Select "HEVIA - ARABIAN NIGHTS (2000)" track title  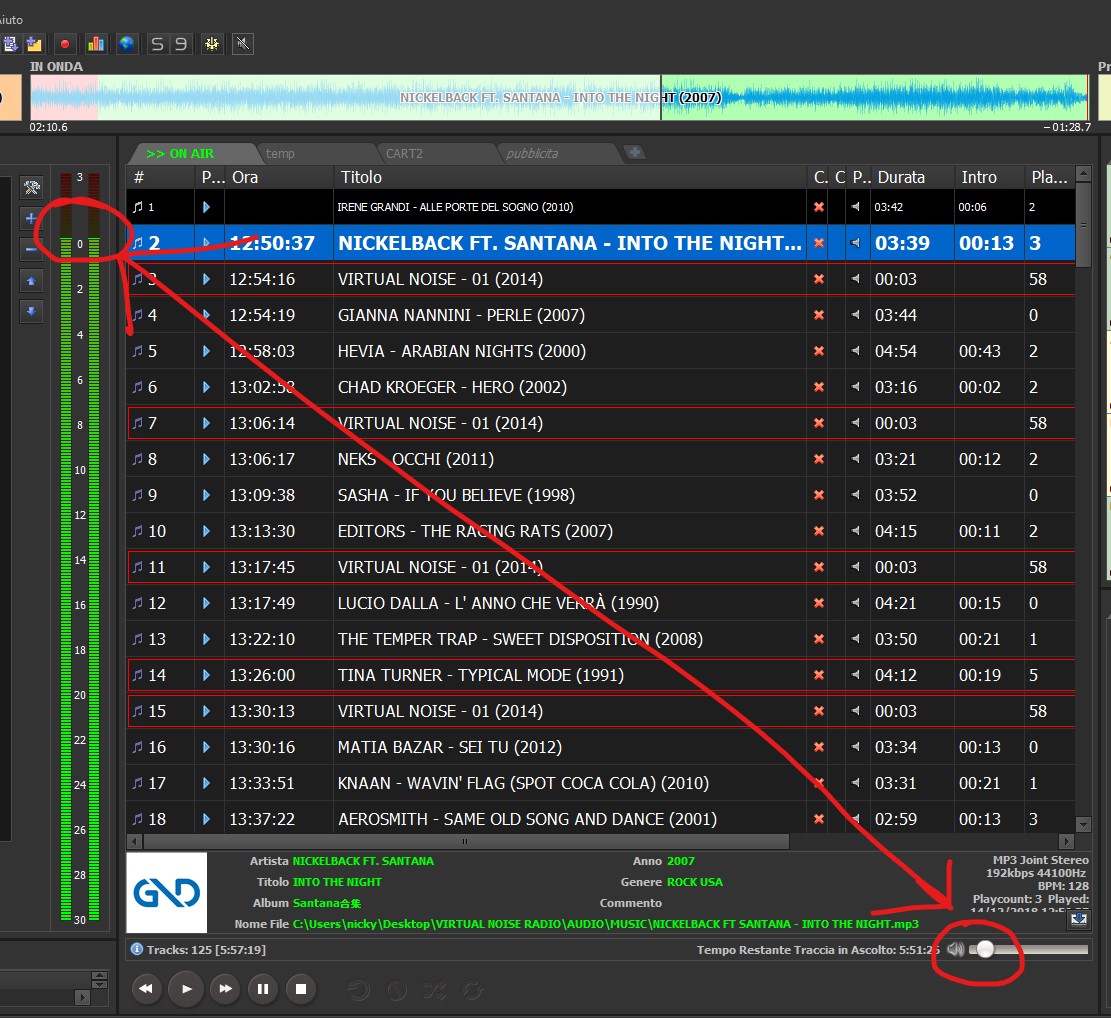tap(461, 351)
